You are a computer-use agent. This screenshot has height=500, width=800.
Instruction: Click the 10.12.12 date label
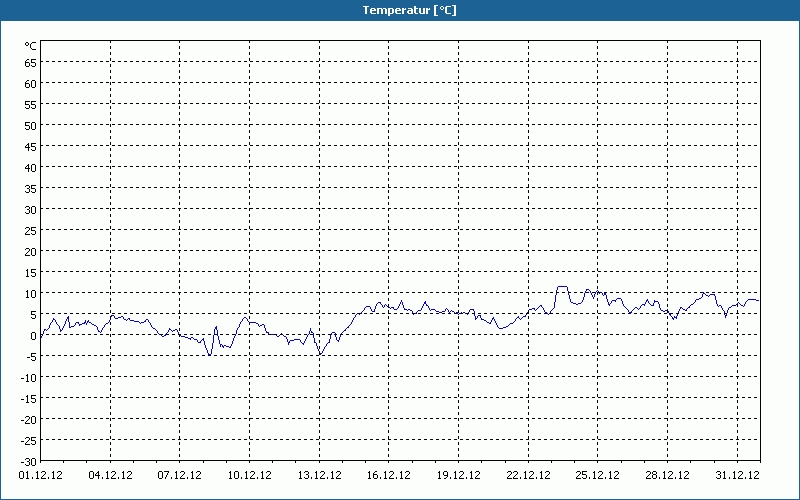(x=249, y=475)
